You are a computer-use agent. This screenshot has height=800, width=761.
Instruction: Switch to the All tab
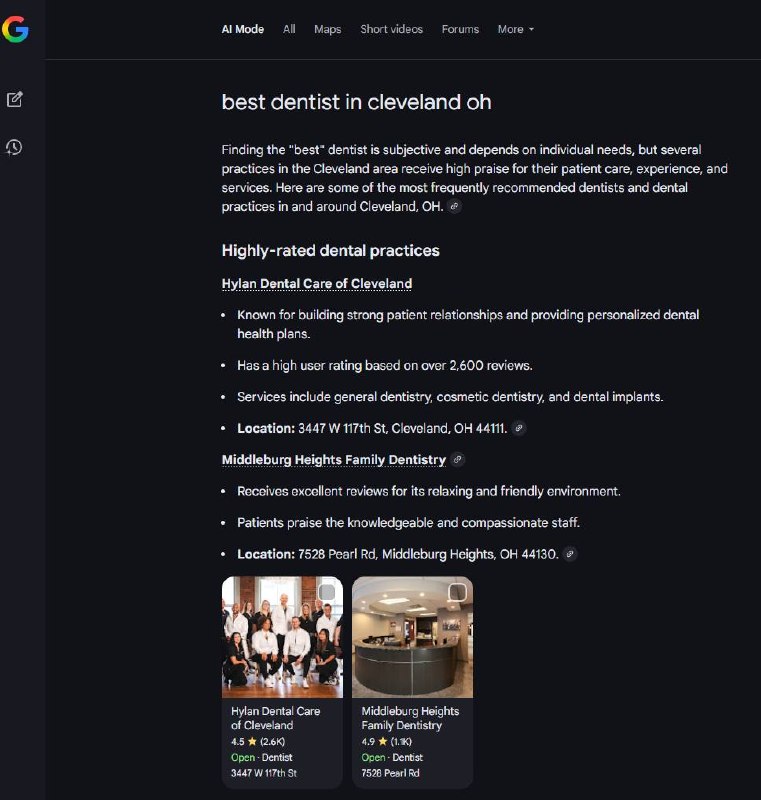pyautogui.click(x=289, y=30)
